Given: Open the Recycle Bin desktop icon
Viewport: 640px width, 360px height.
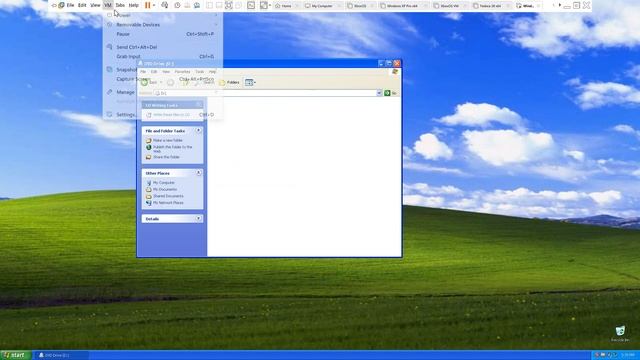Looking at the screenshot, I should [620, 333].
